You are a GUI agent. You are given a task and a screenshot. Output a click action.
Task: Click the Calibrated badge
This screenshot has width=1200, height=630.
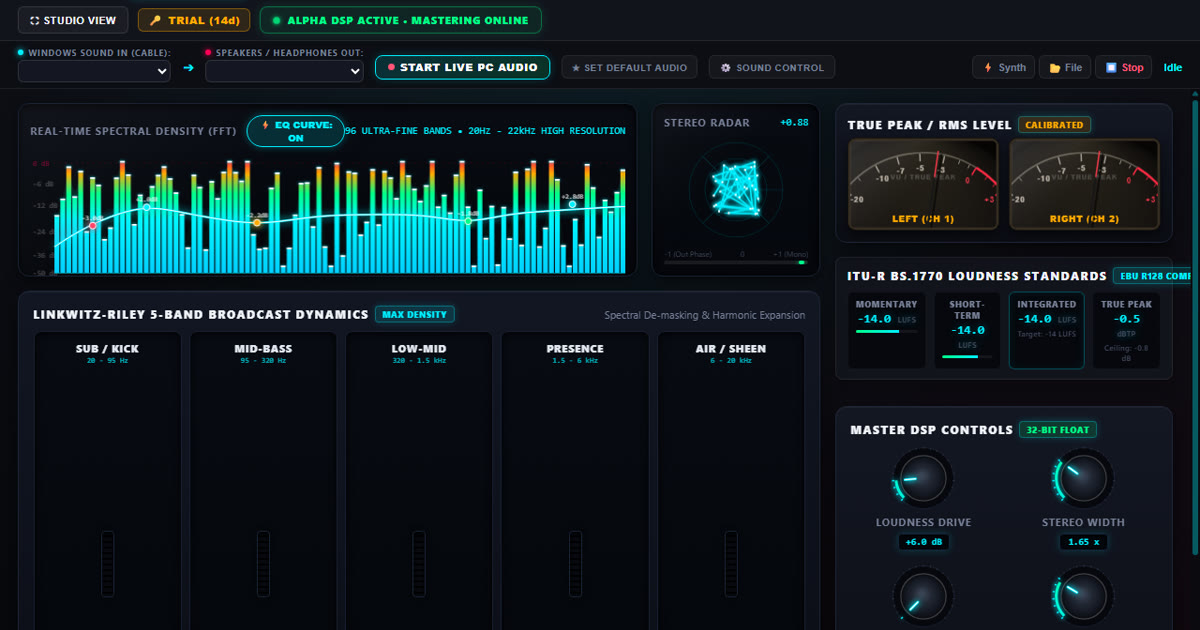coord(1054,125)
